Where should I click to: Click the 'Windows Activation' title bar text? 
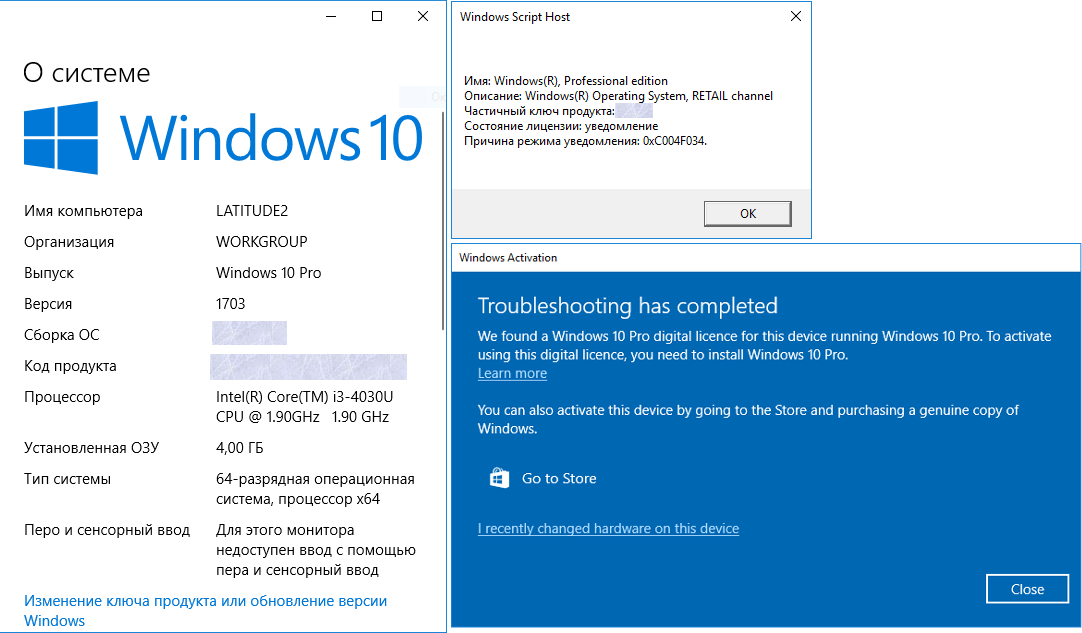click(508, 257)
